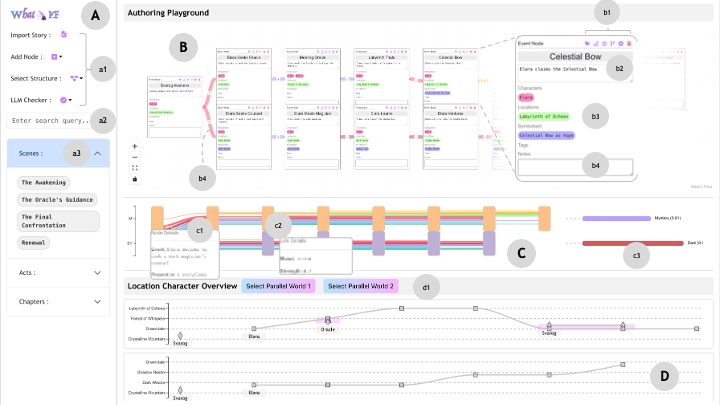
Task: Expand the Chapters section
Action: pyautogui.click(x=97, y=302)
